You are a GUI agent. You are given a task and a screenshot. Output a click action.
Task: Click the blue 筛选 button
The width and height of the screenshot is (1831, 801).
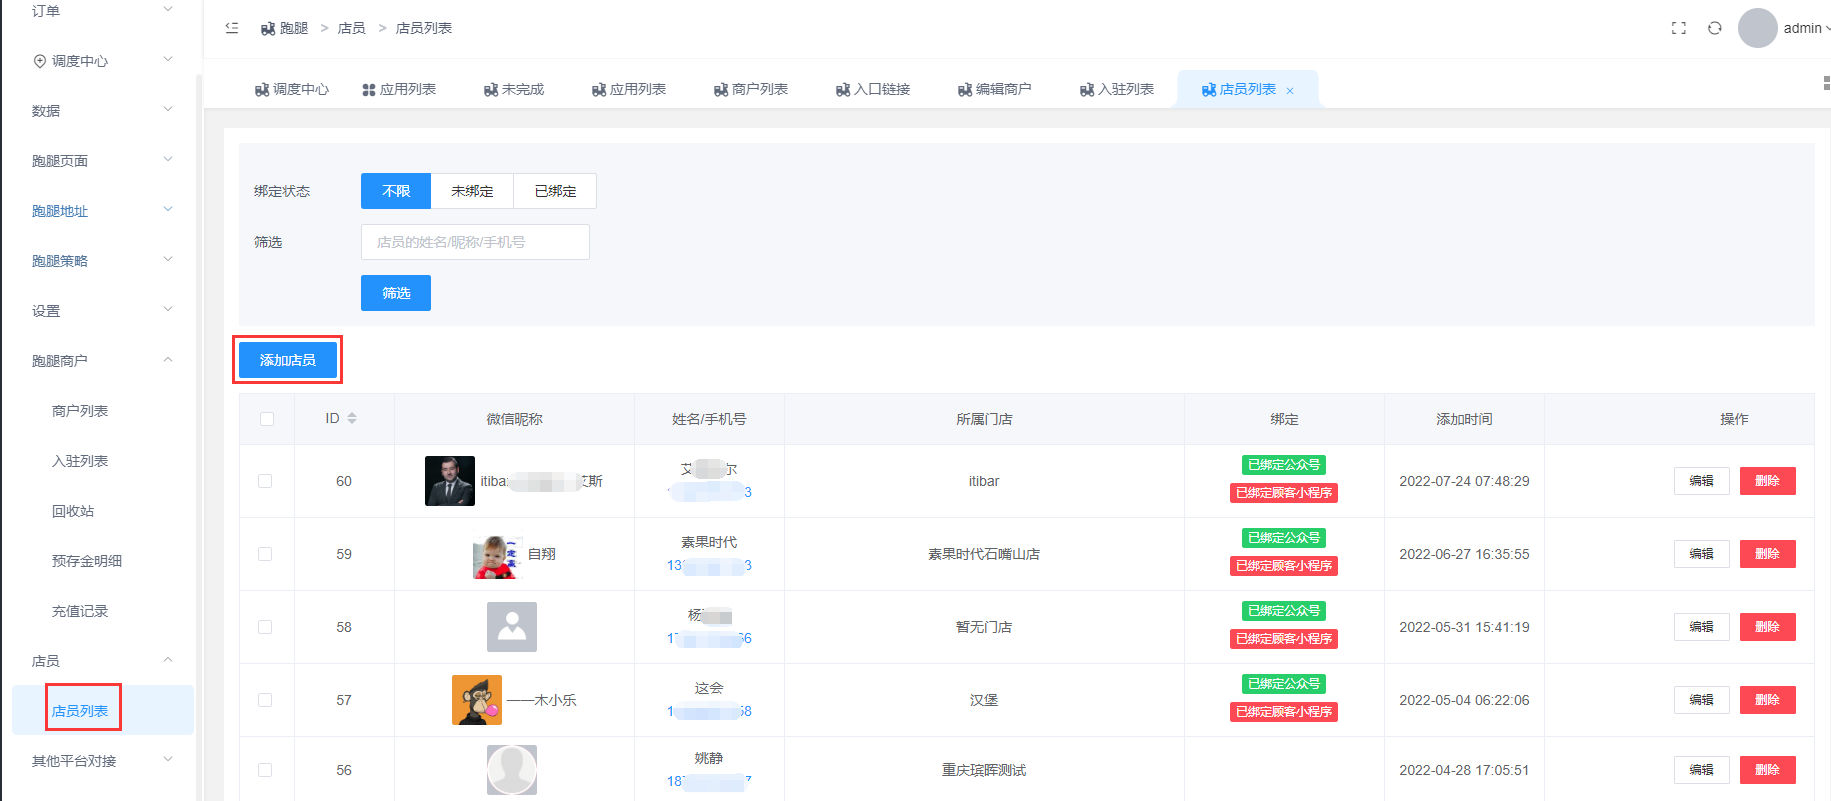[x=396, y=293]
